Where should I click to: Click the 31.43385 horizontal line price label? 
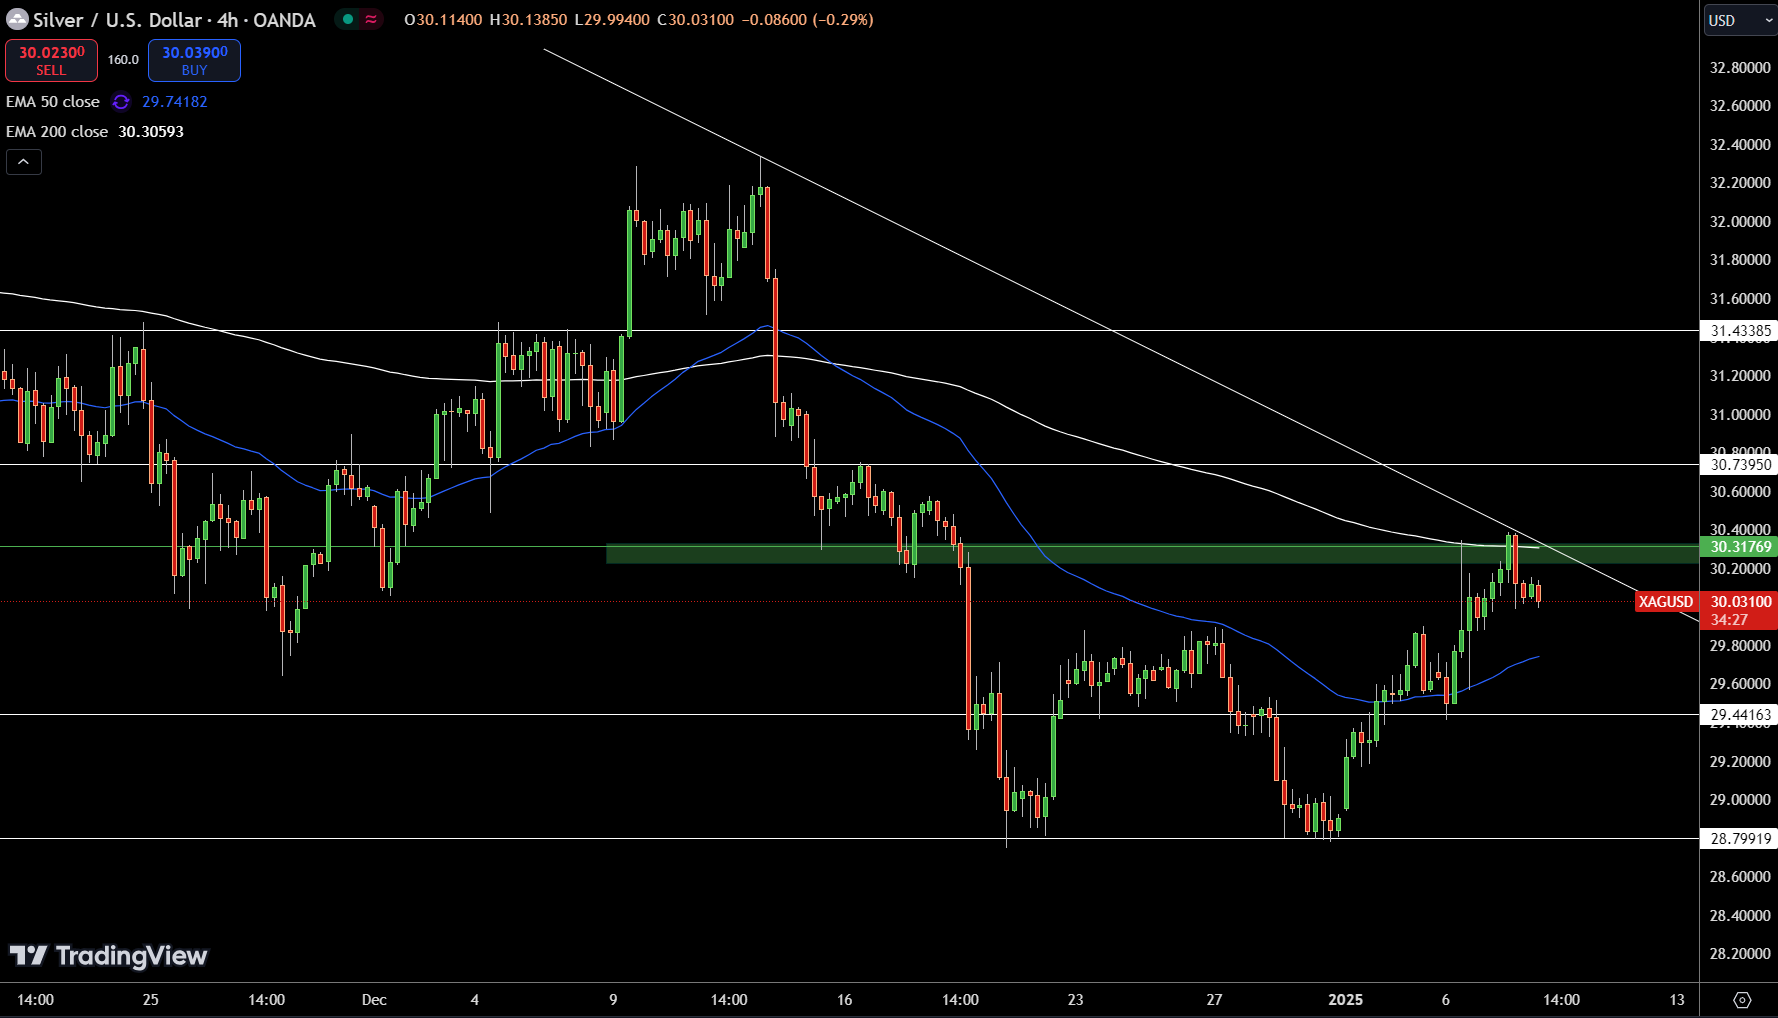point(1740,331)
